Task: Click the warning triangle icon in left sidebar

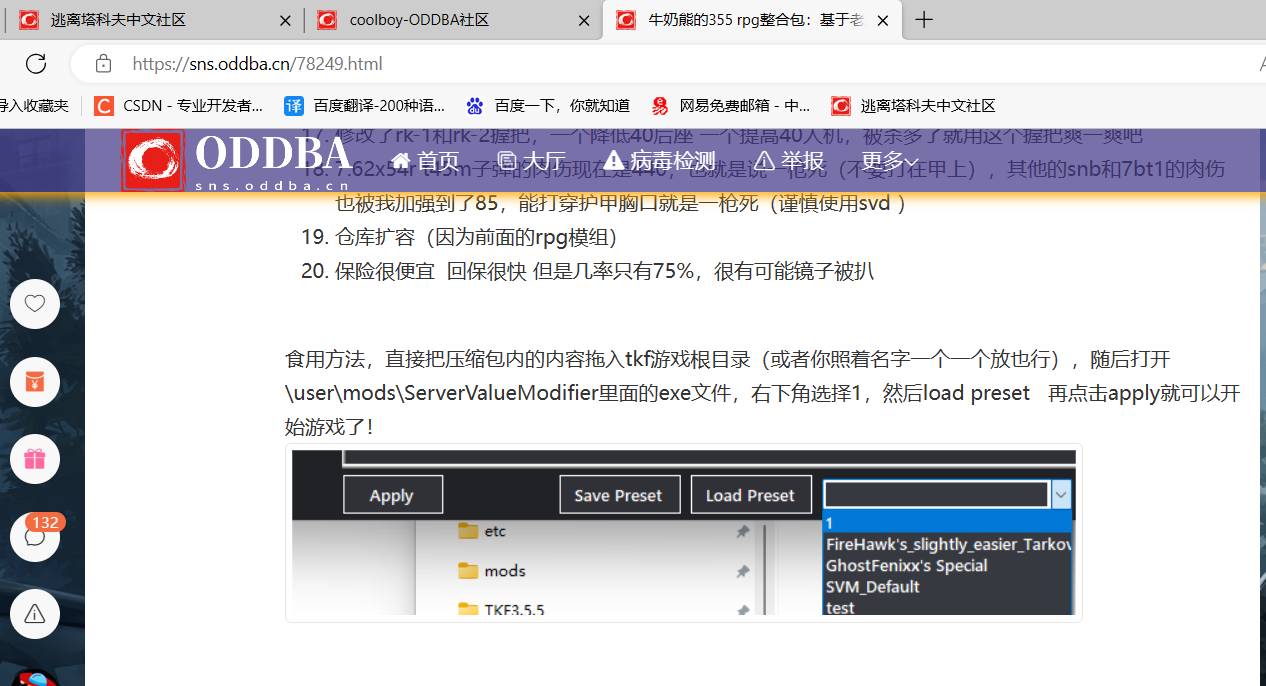Action: pos(35,614)
